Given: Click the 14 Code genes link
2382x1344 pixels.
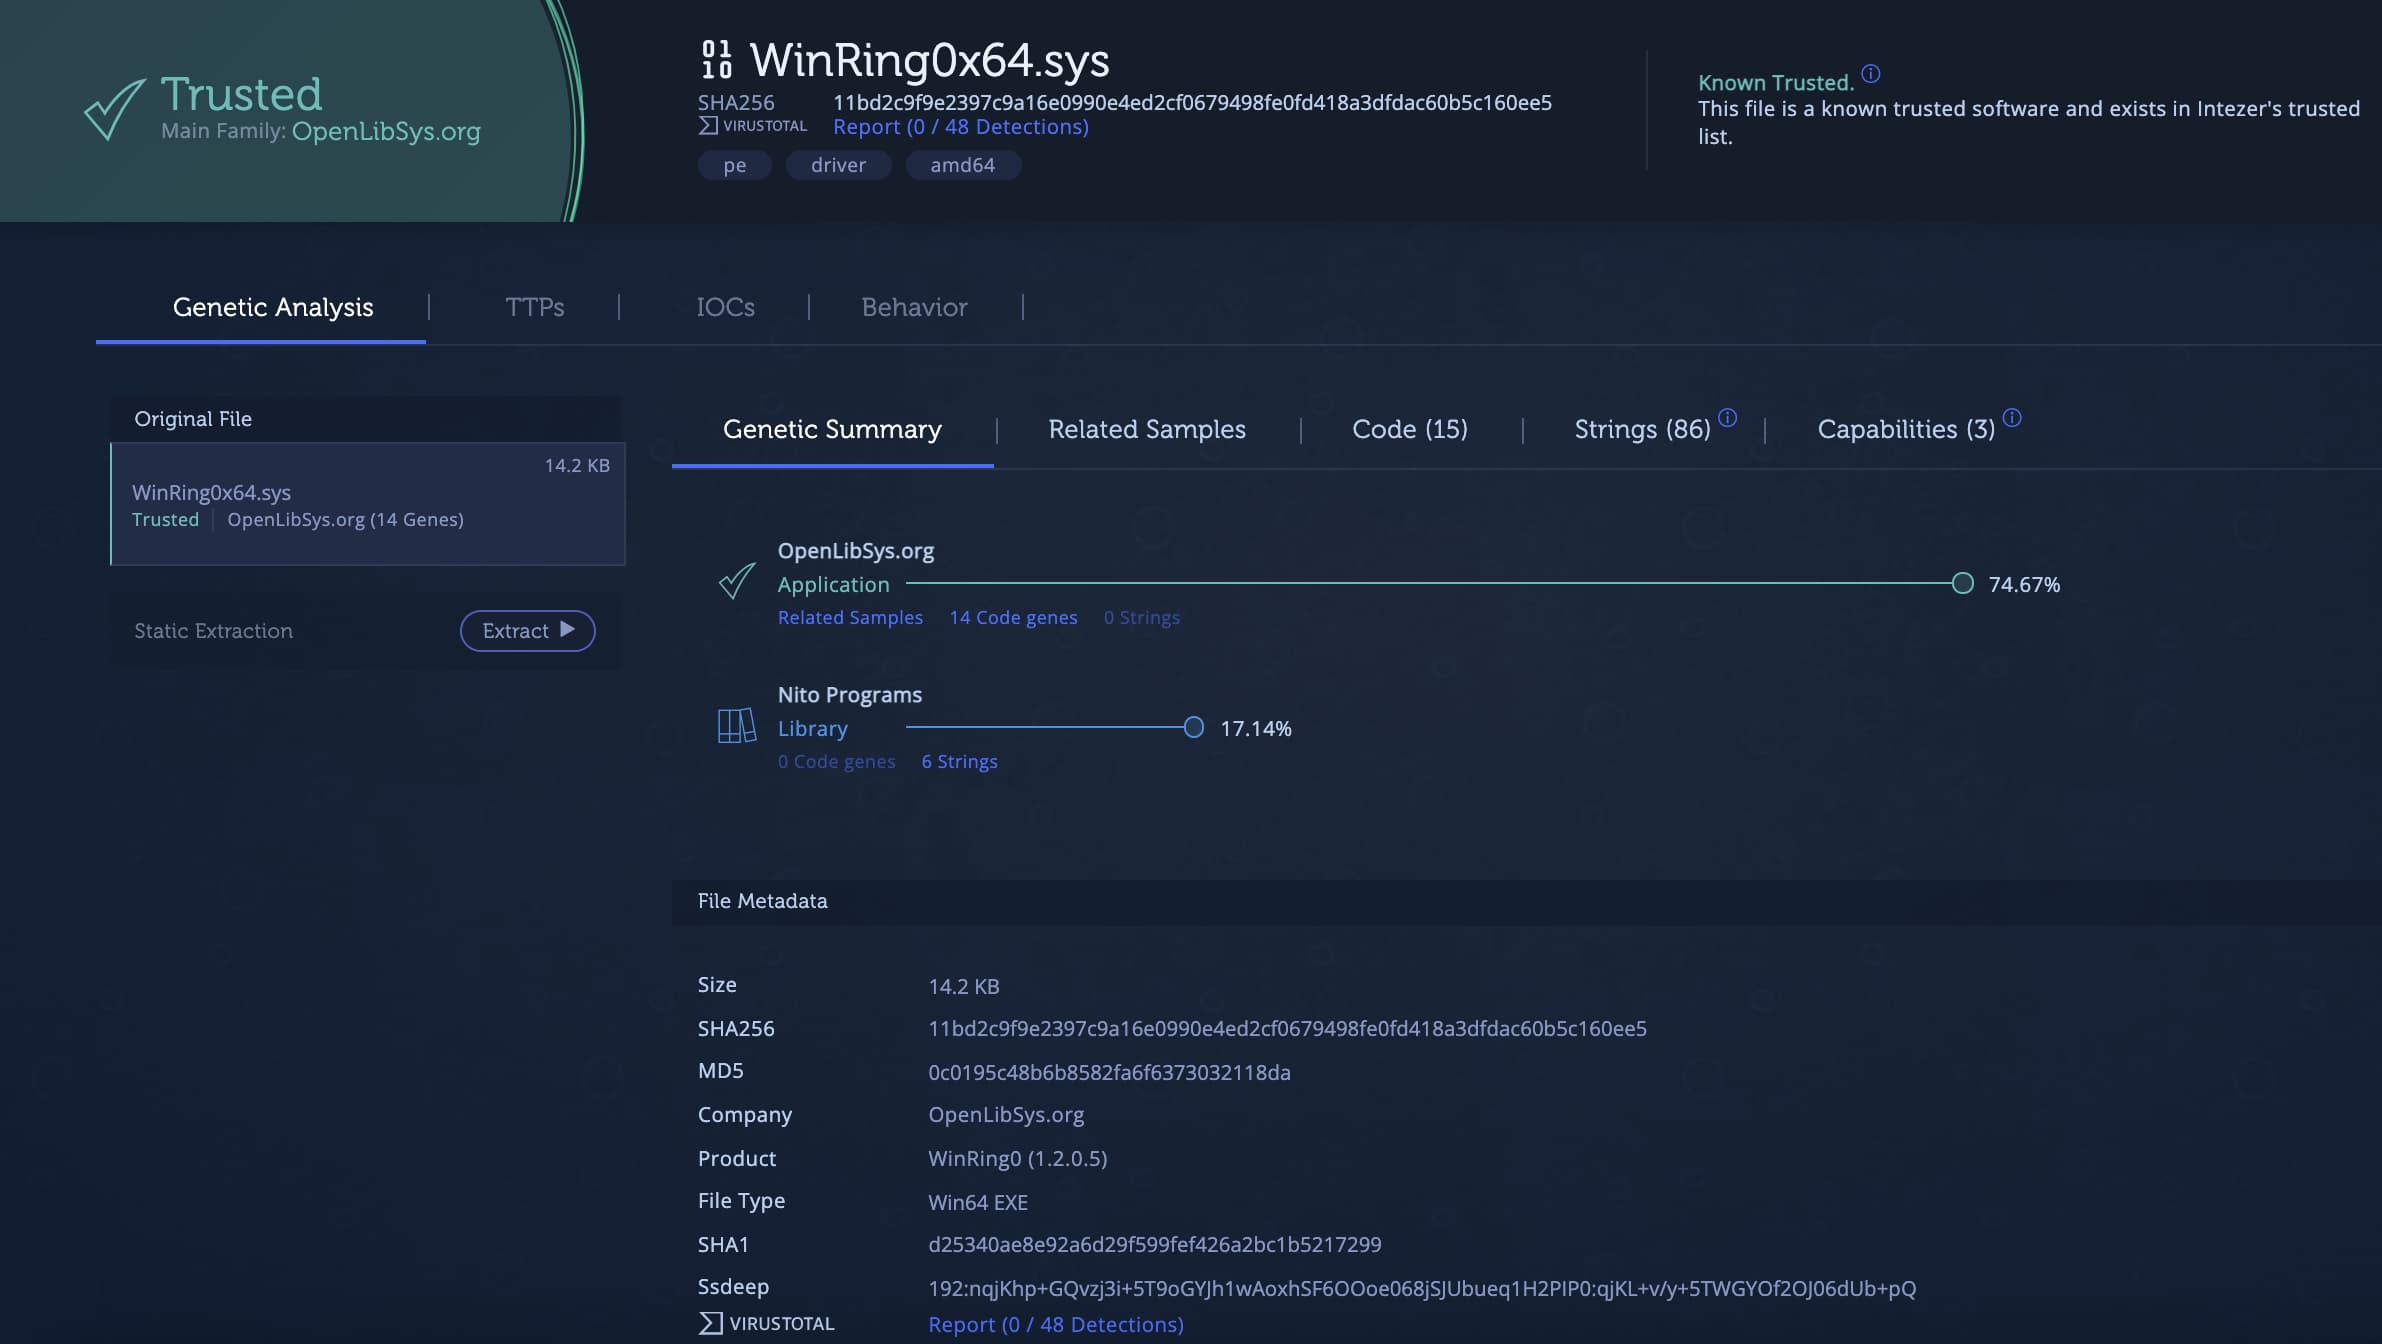Looking at the screenshot, I should 1013,617.
